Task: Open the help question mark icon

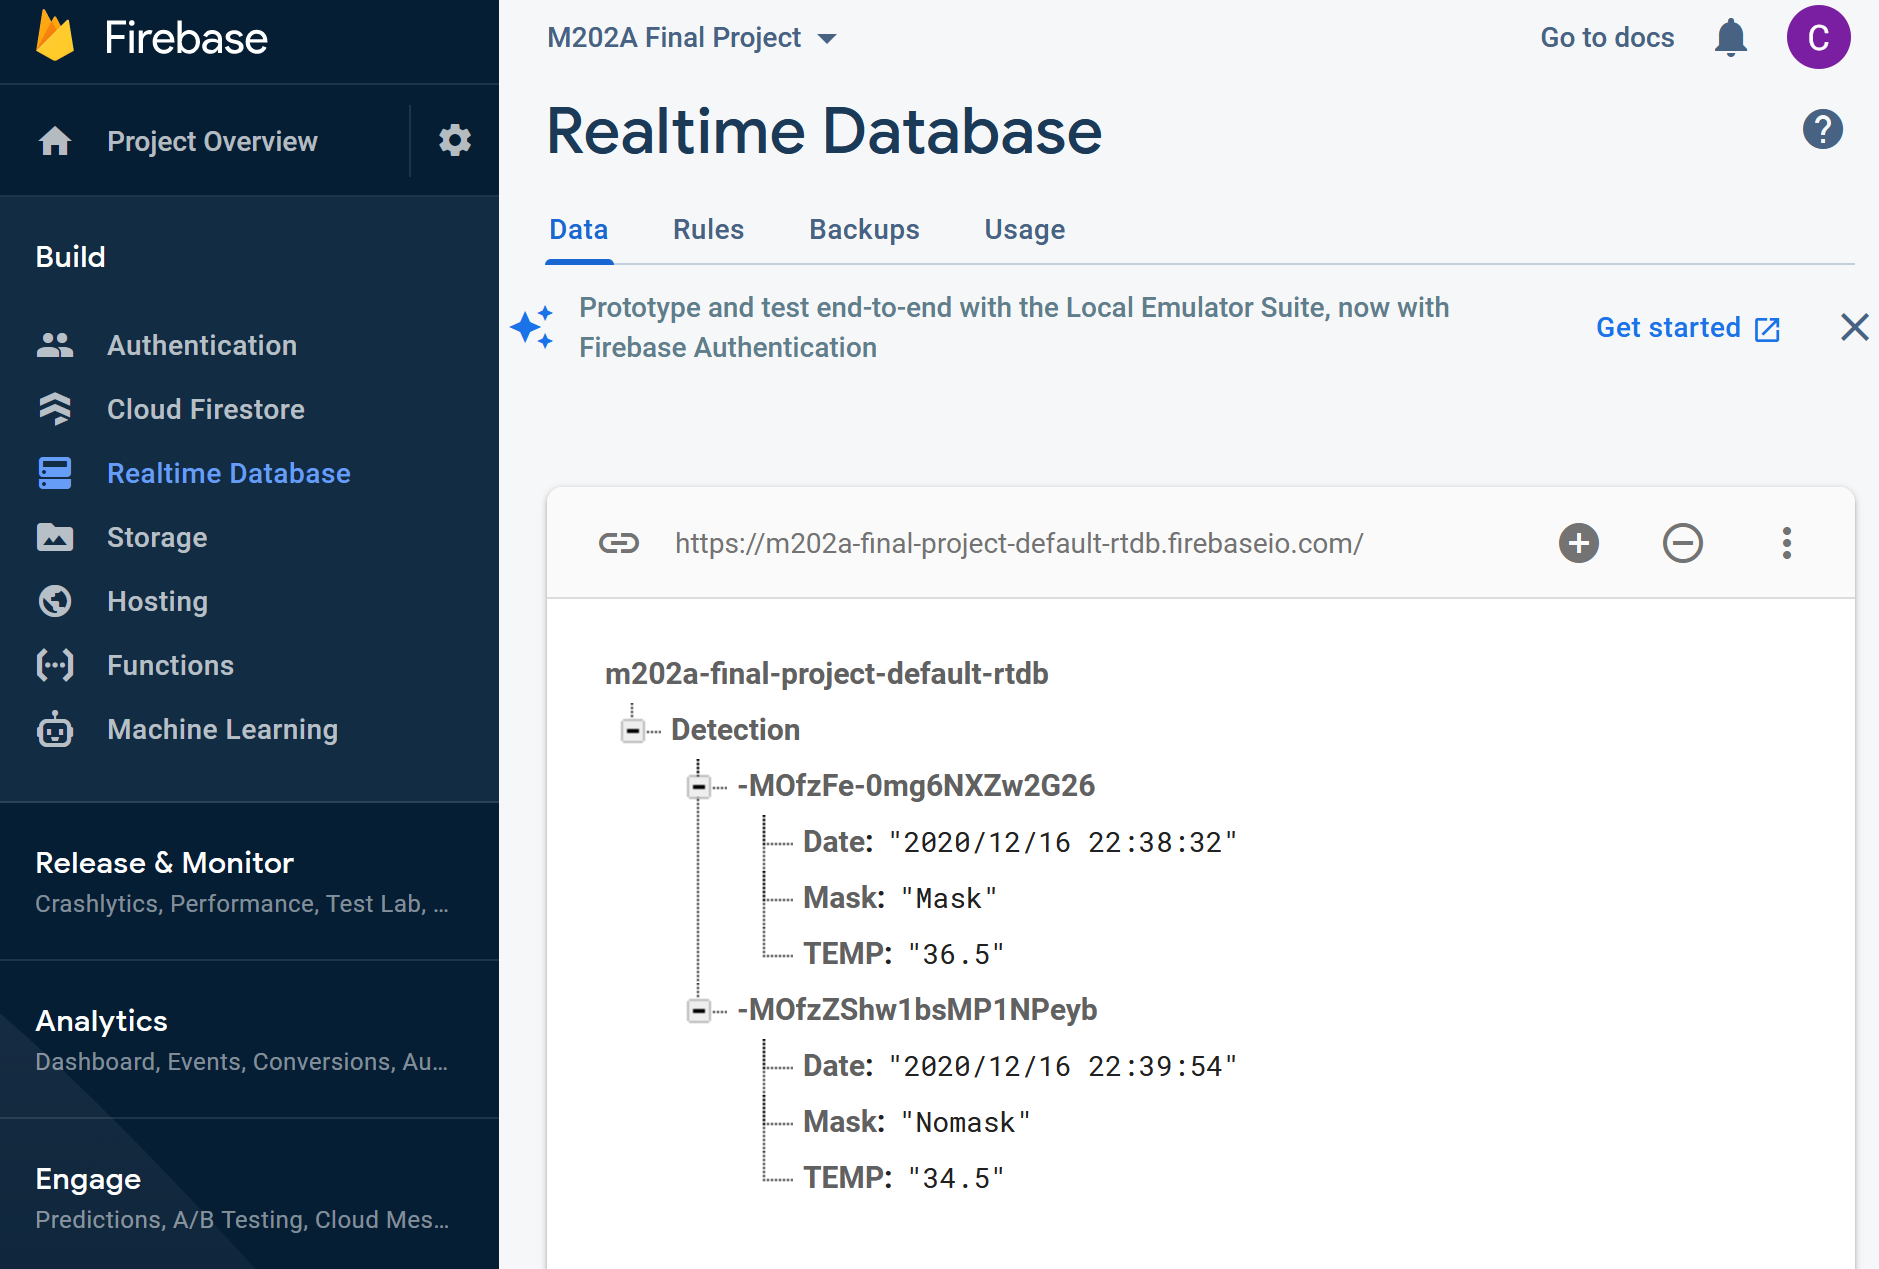Action: (1822, 129)
